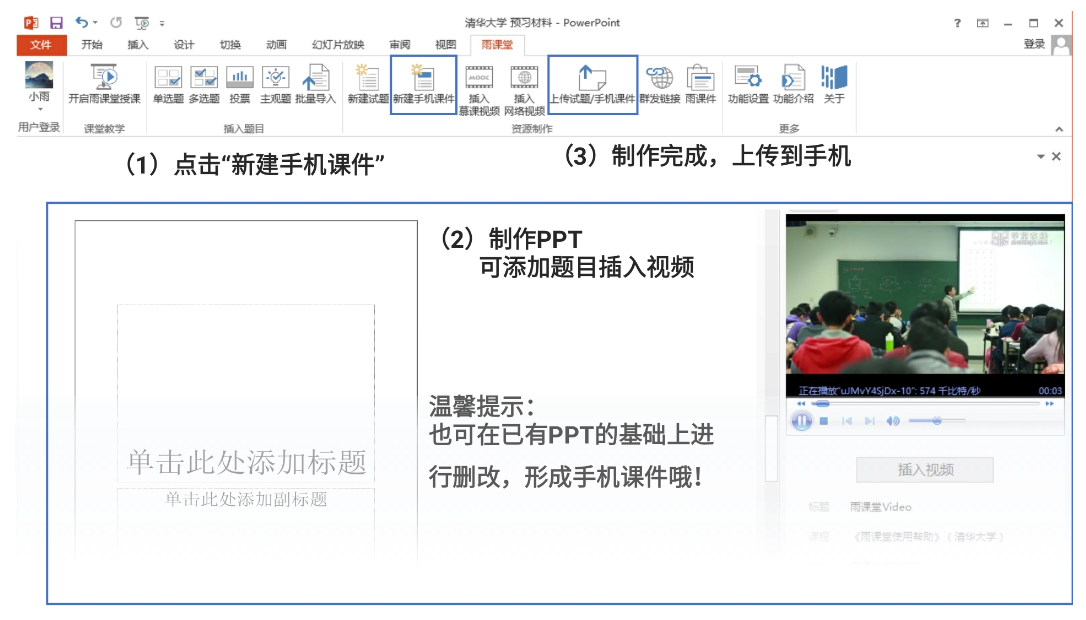Open PowerPoint help question mark
This screenshot has width=1086, height=620.
957,23
